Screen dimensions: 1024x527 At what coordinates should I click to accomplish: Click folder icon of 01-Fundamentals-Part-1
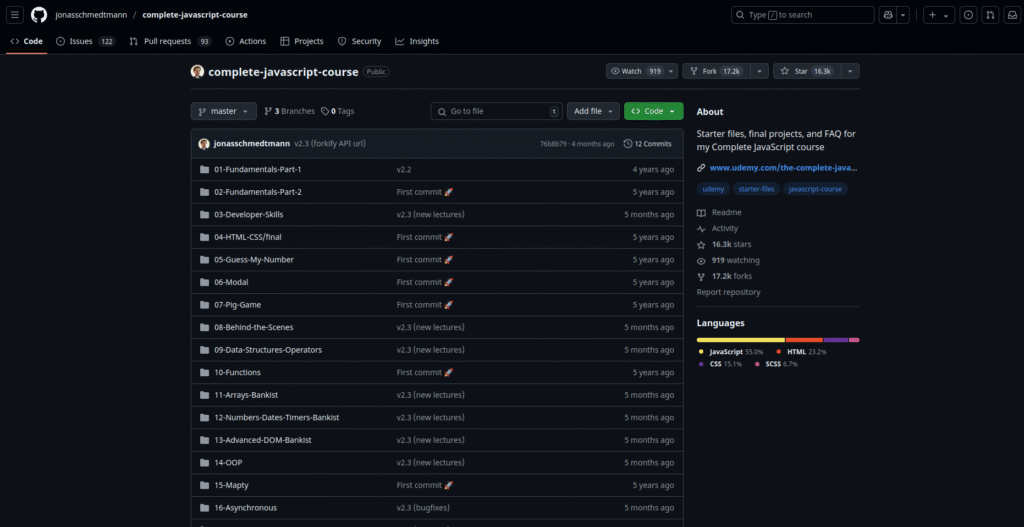tap(204, 169)
